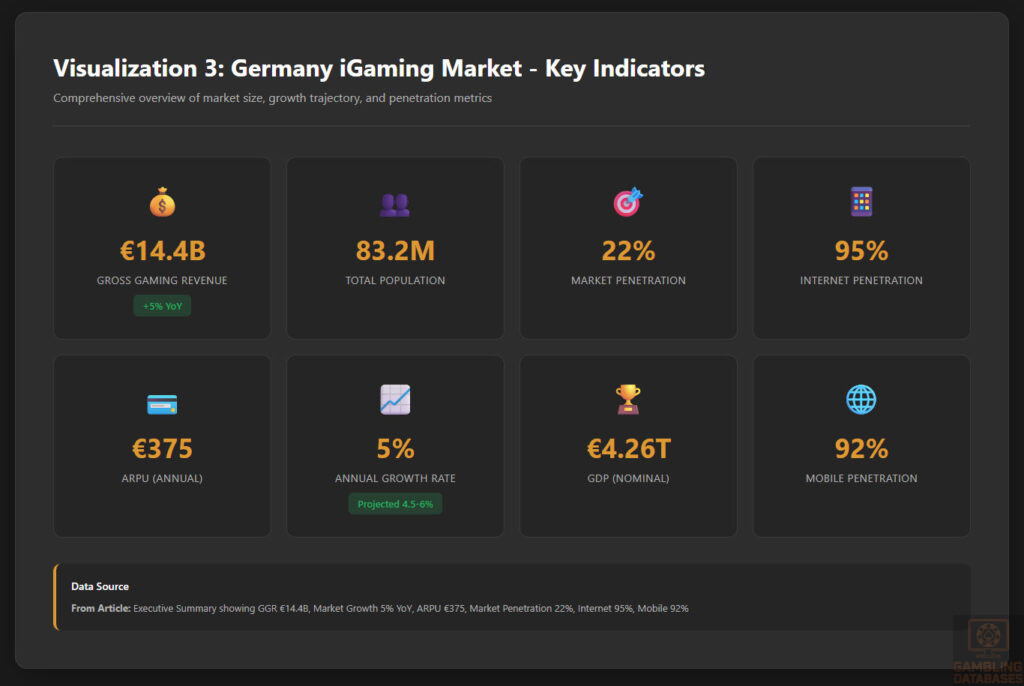This screenshot has height=686, width=1024.
Task: Click the growth chart icon on Annual Growth Rate card
Action: (395, 398)
